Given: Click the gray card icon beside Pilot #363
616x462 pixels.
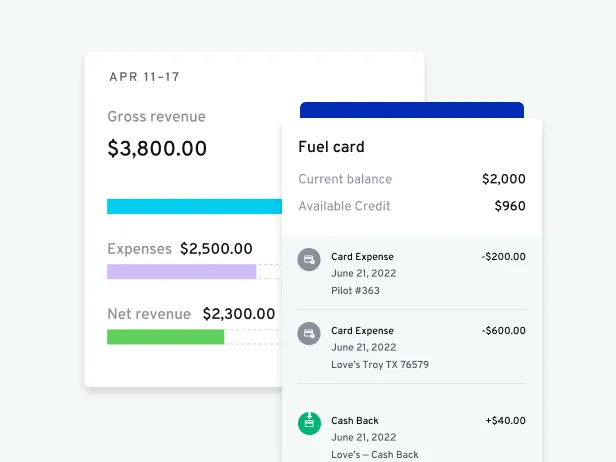Looking at the screenshot, I should pyautogui.click(x=309, y=259).
